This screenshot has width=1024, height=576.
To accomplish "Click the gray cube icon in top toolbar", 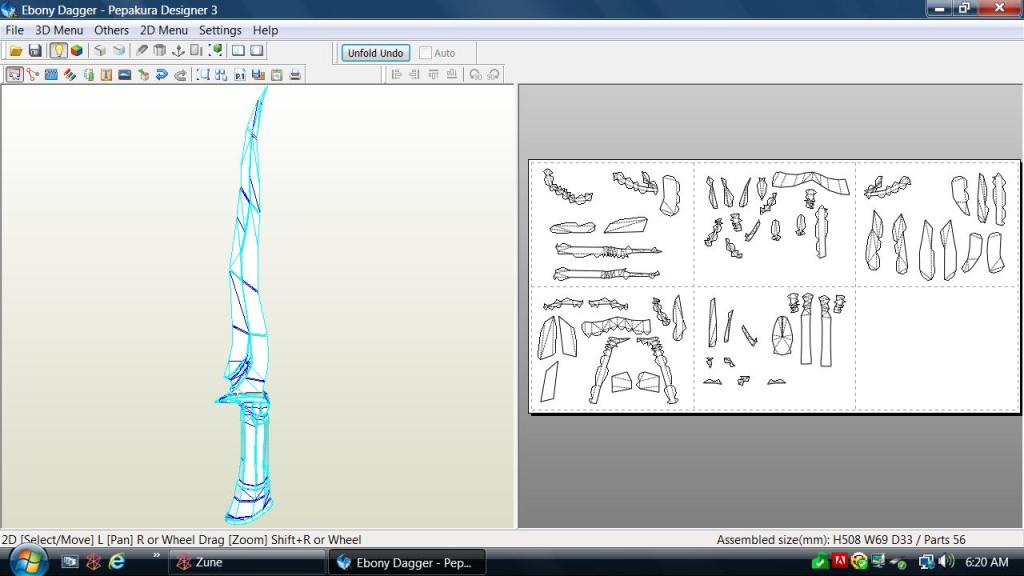I will (100, 50).
